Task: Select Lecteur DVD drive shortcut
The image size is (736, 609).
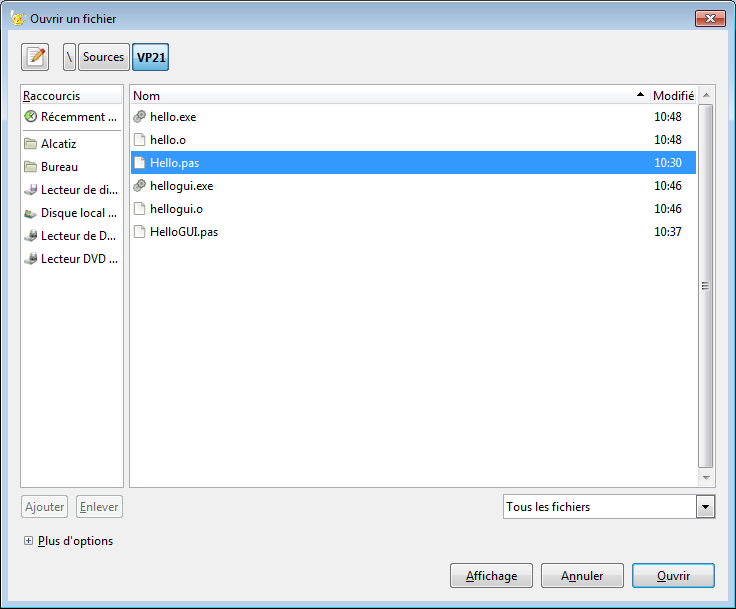Action: click(x=71, y=259)
